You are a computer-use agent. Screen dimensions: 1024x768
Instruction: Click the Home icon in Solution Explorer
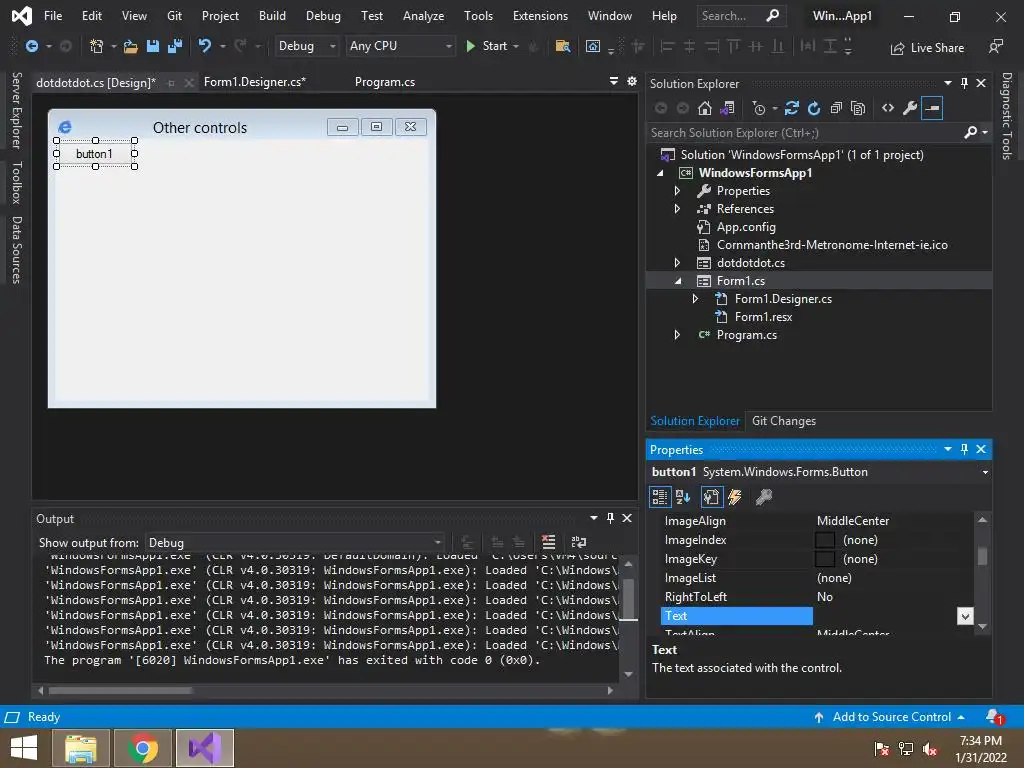coord(705,108)
